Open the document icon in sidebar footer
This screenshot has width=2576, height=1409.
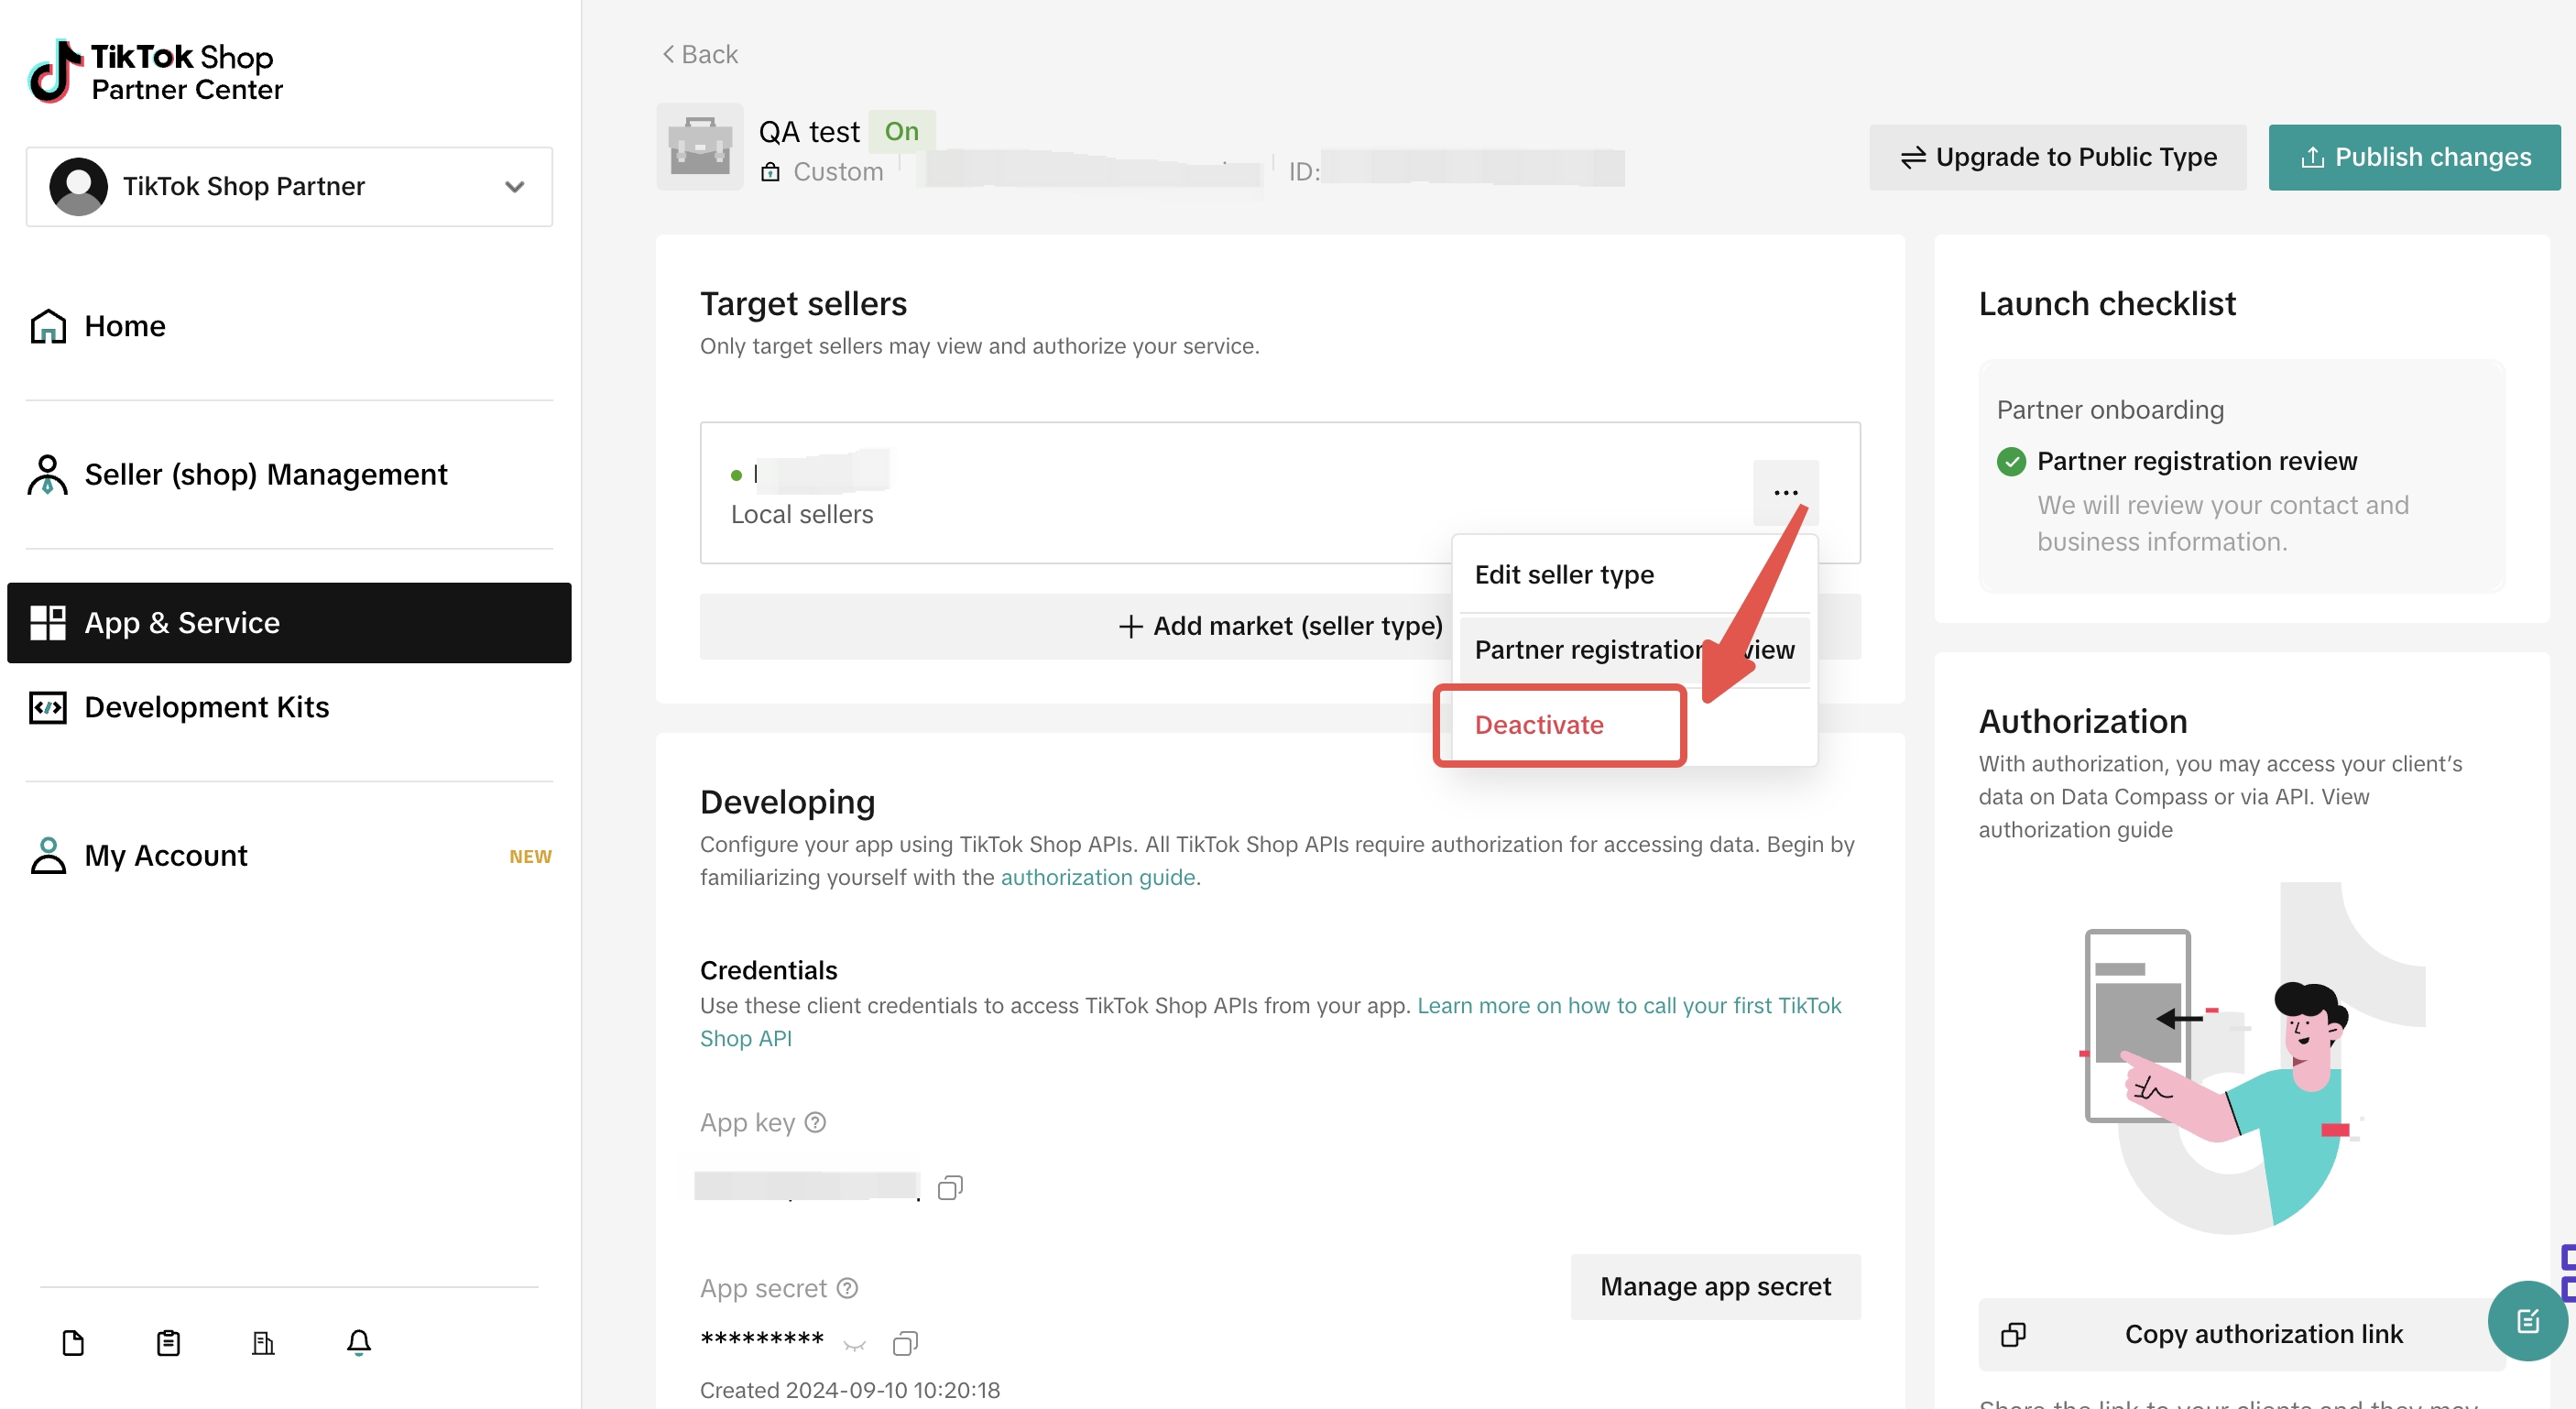[73, 1342]
